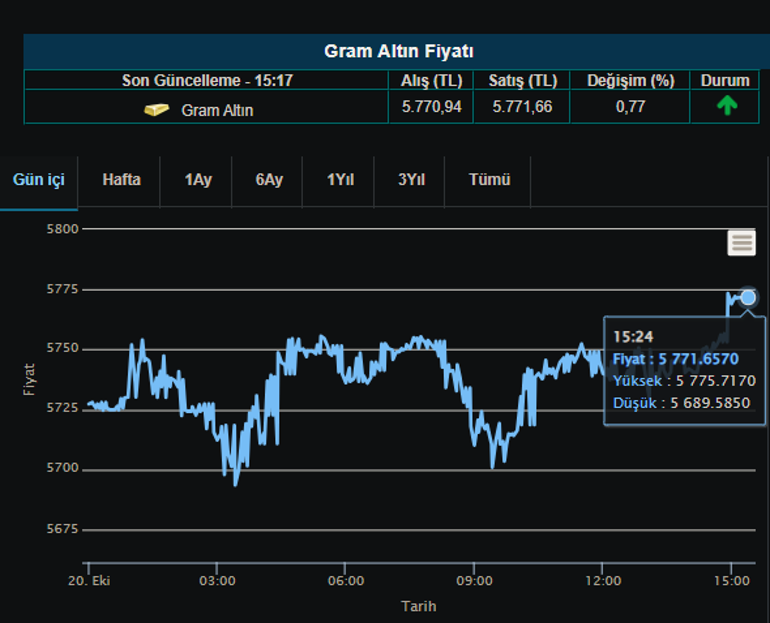Click the Gram Altın Fiyatı title bar
770x623 pixels.
pyautogui.click(x=398, y=51)
